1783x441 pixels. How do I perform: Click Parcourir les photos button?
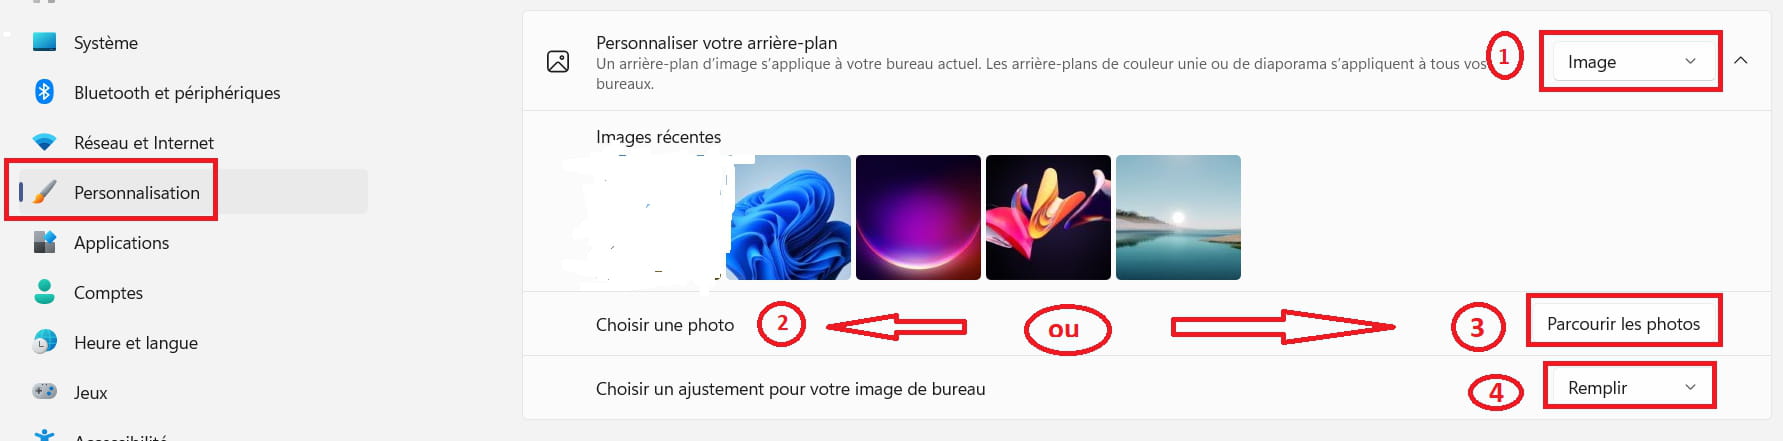(1623, 323)
